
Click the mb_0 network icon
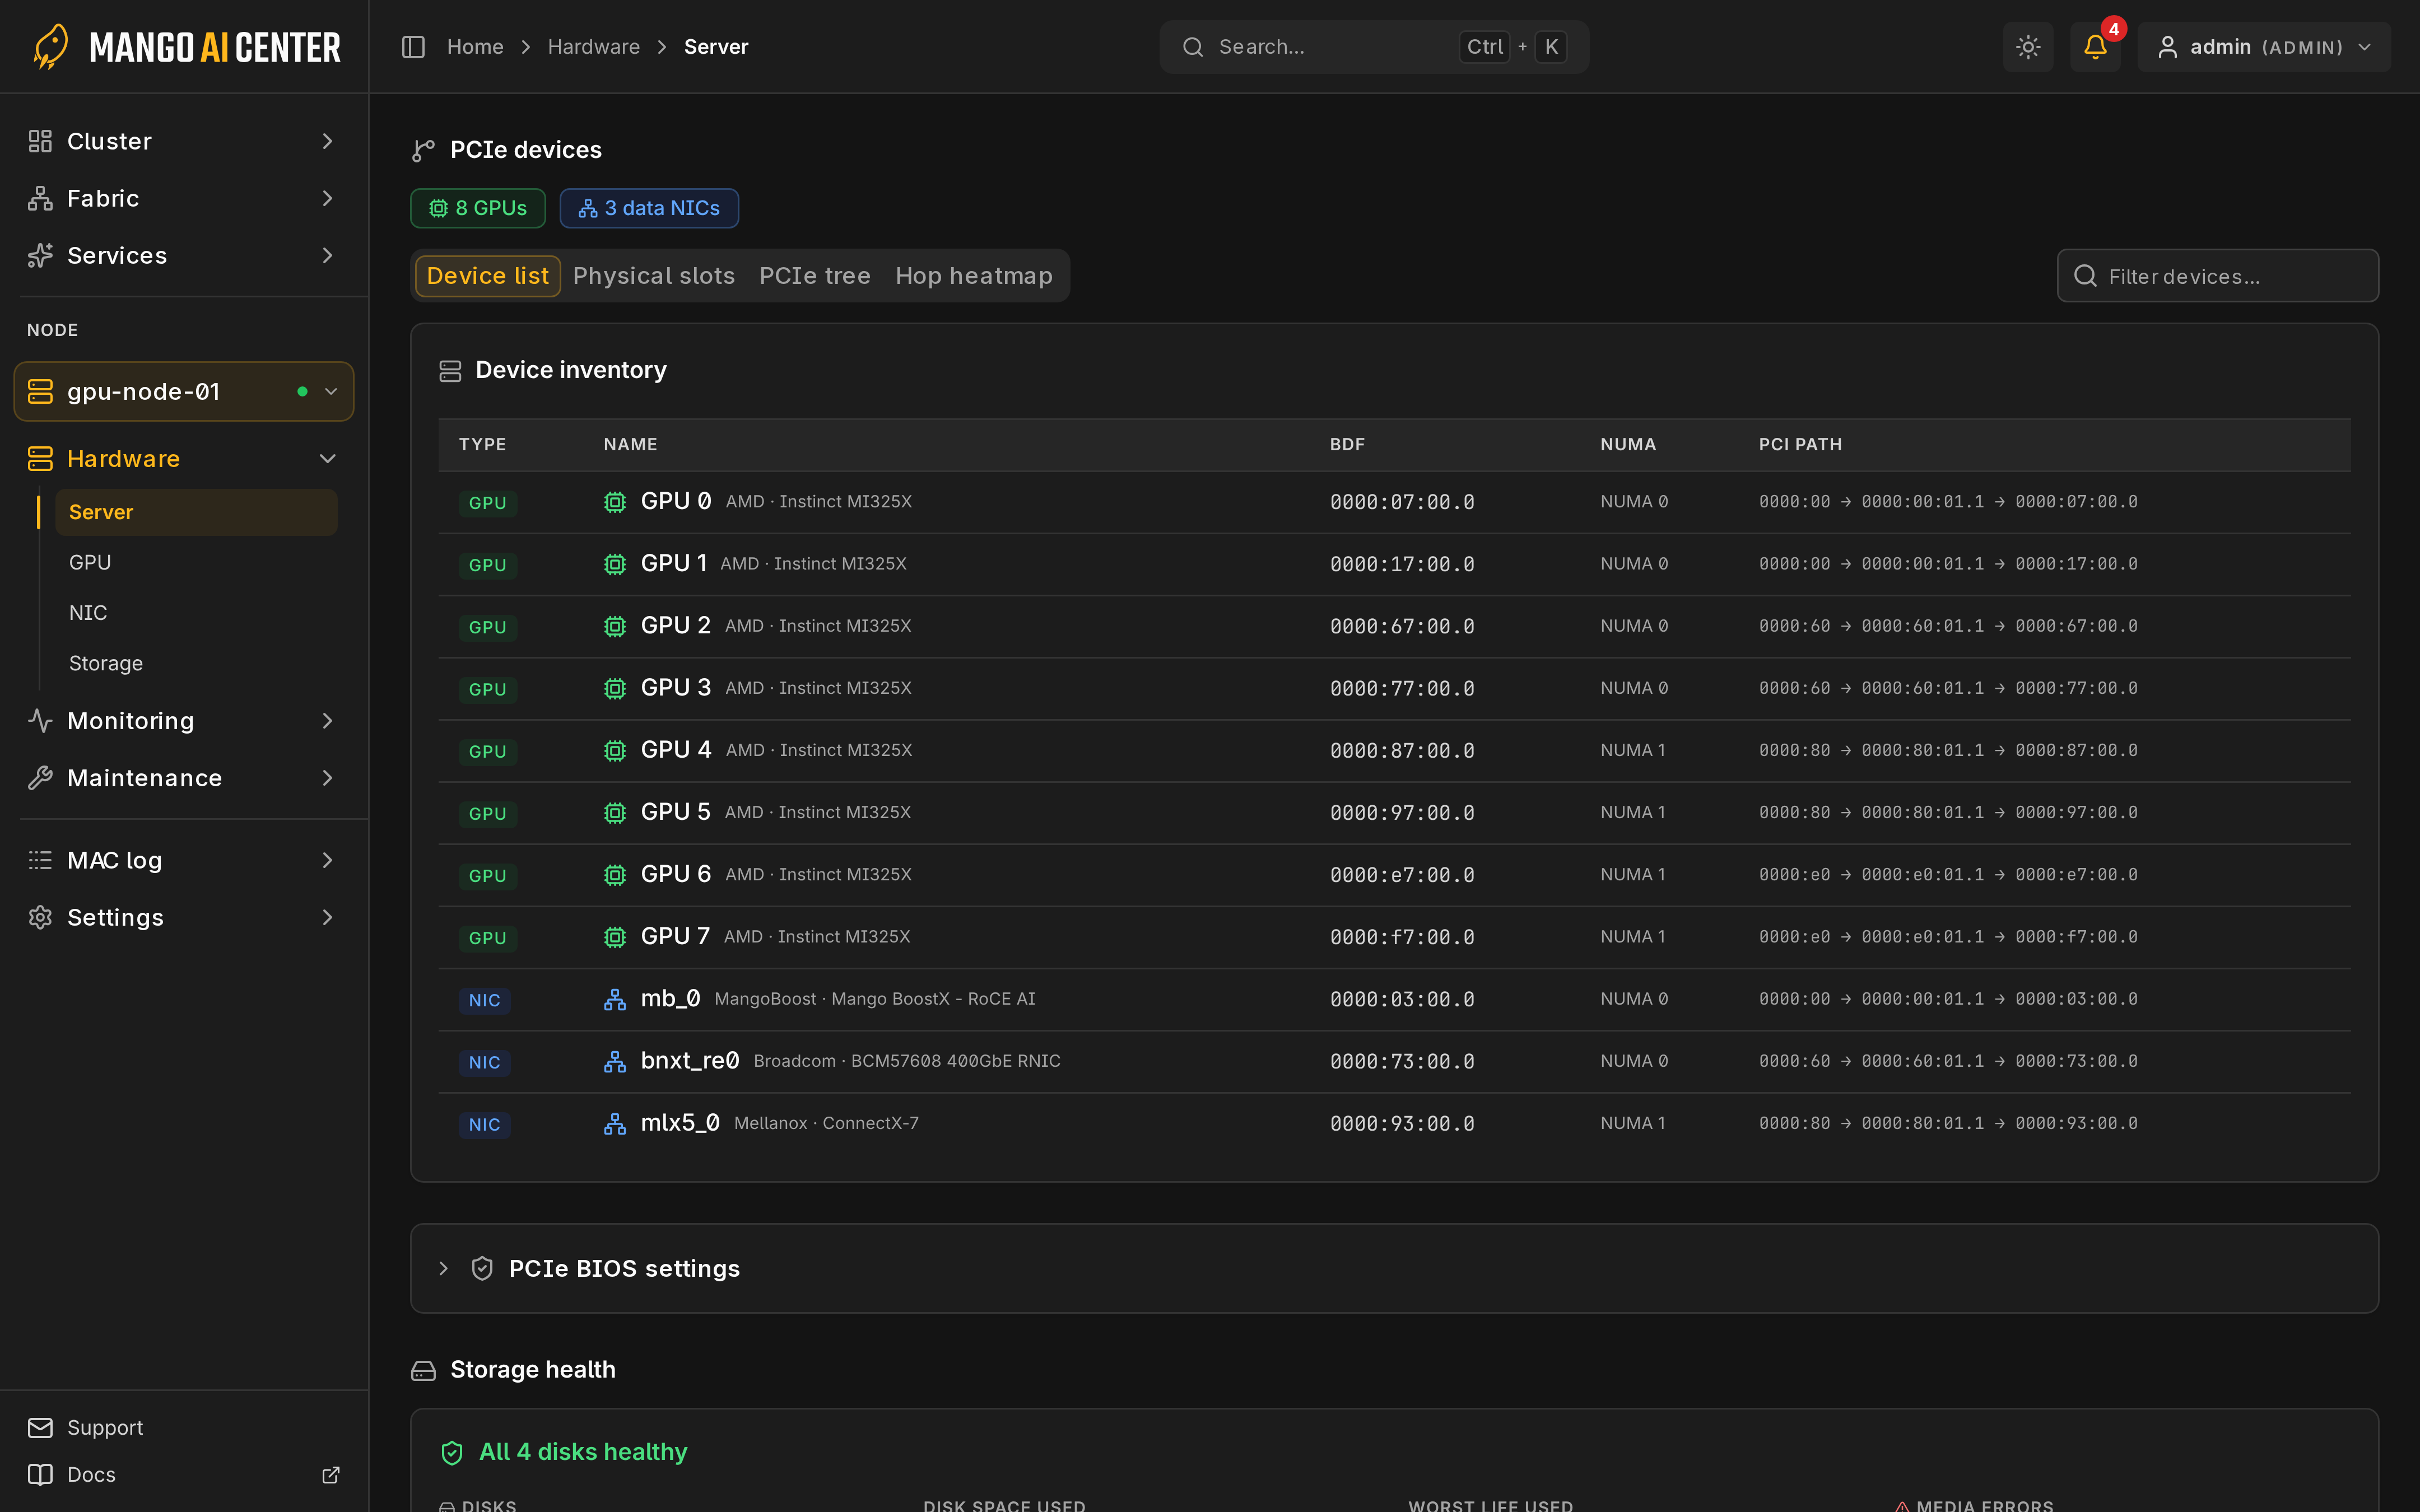(x=615, y=999)
